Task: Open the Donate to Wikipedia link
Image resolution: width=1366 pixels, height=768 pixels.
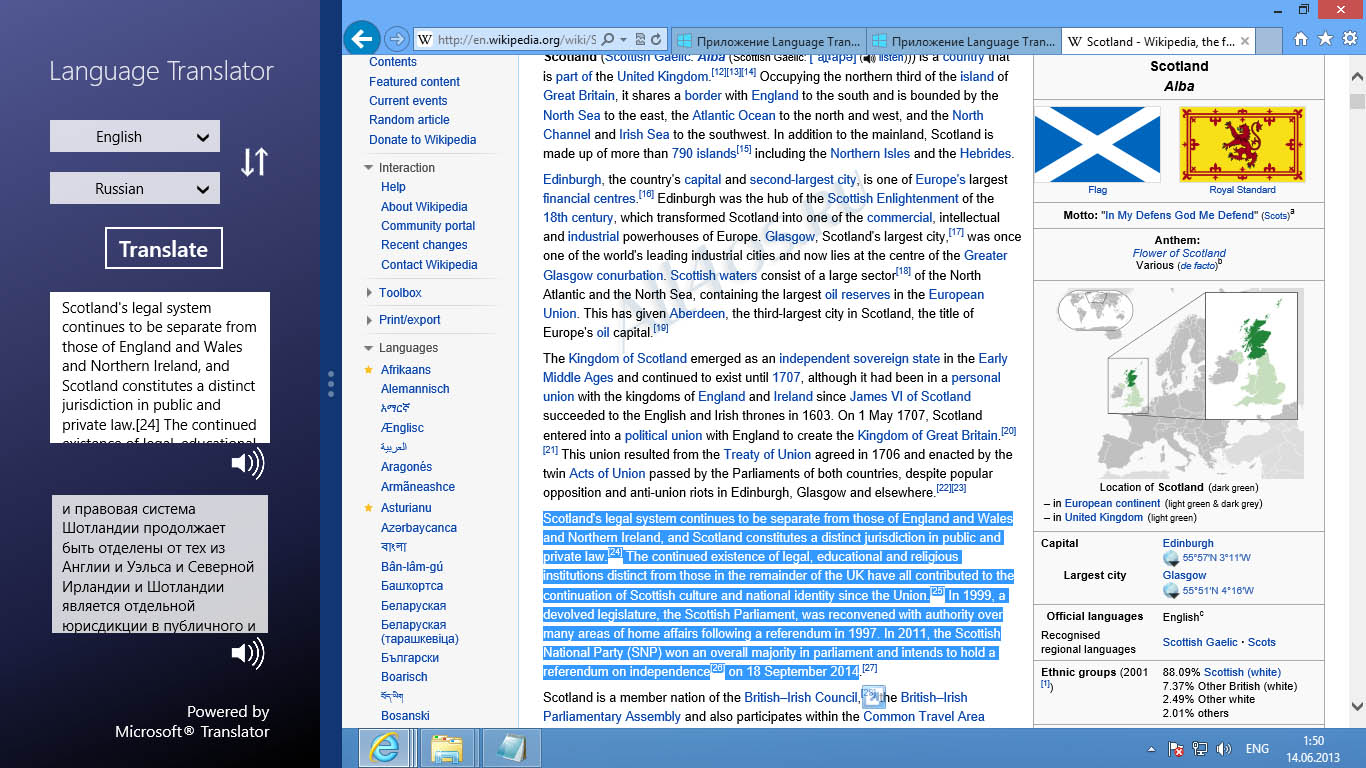Action: (422, 140)
